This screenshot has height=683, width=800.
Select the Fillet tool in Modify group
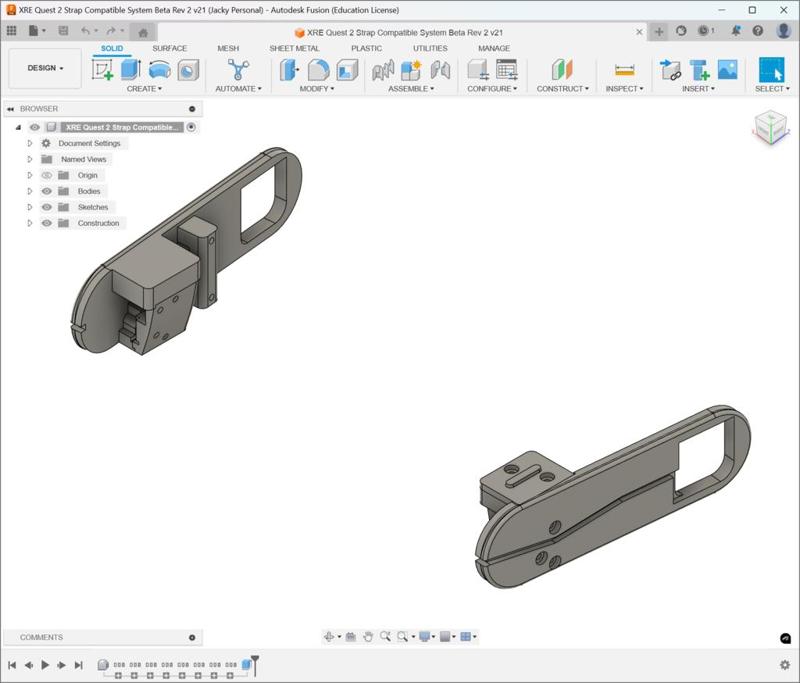tap(318, 70)
